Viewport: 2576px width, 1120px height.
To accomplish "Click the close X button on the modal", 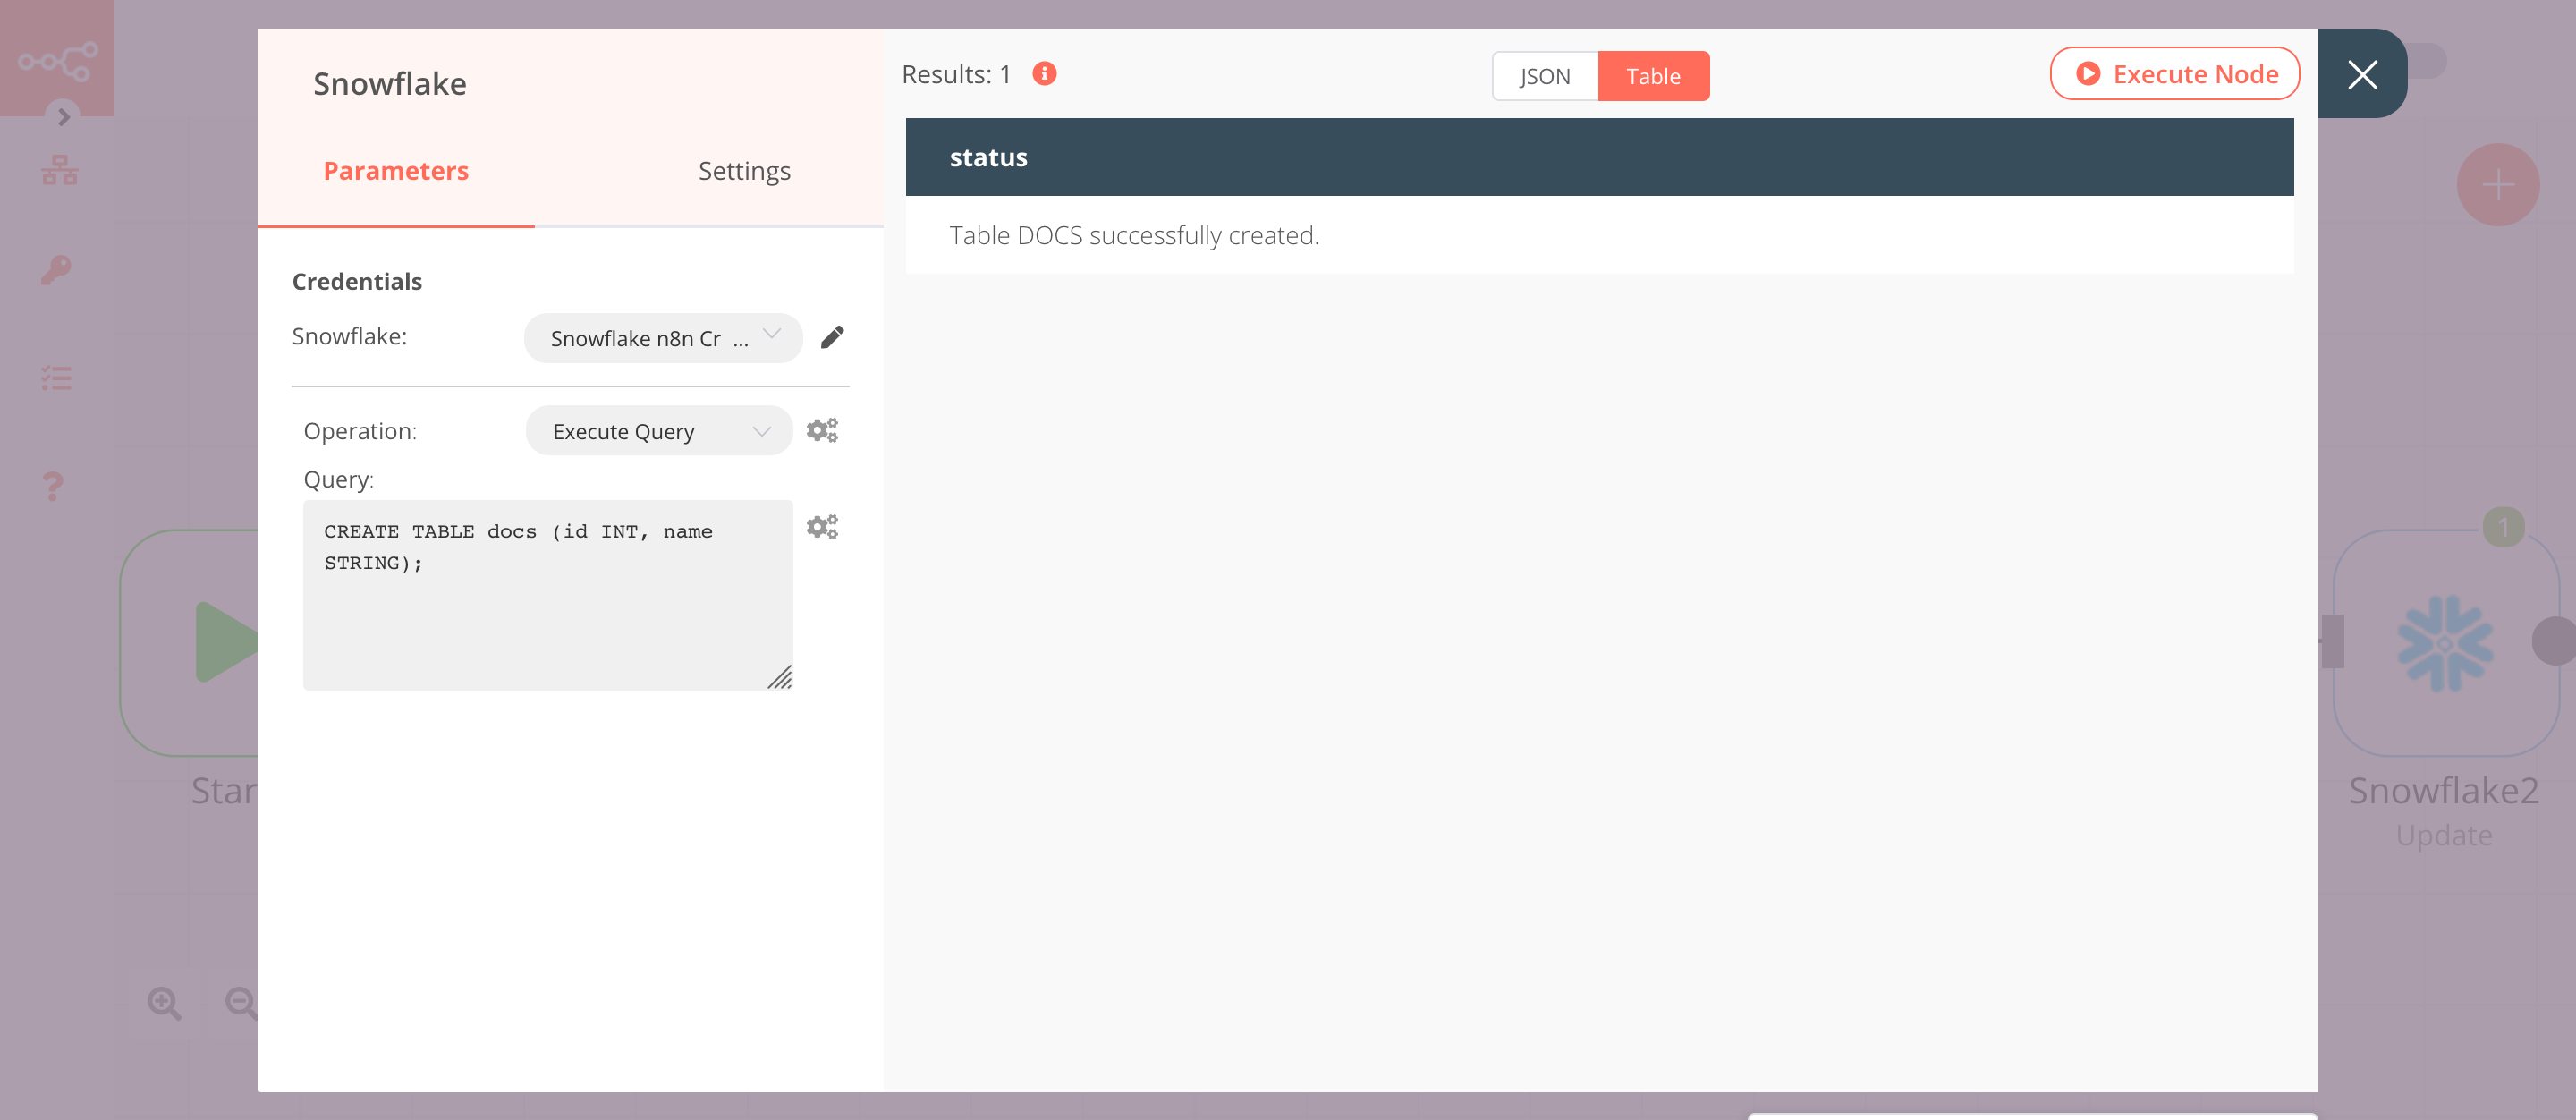I will click(x=2362, y=74).
